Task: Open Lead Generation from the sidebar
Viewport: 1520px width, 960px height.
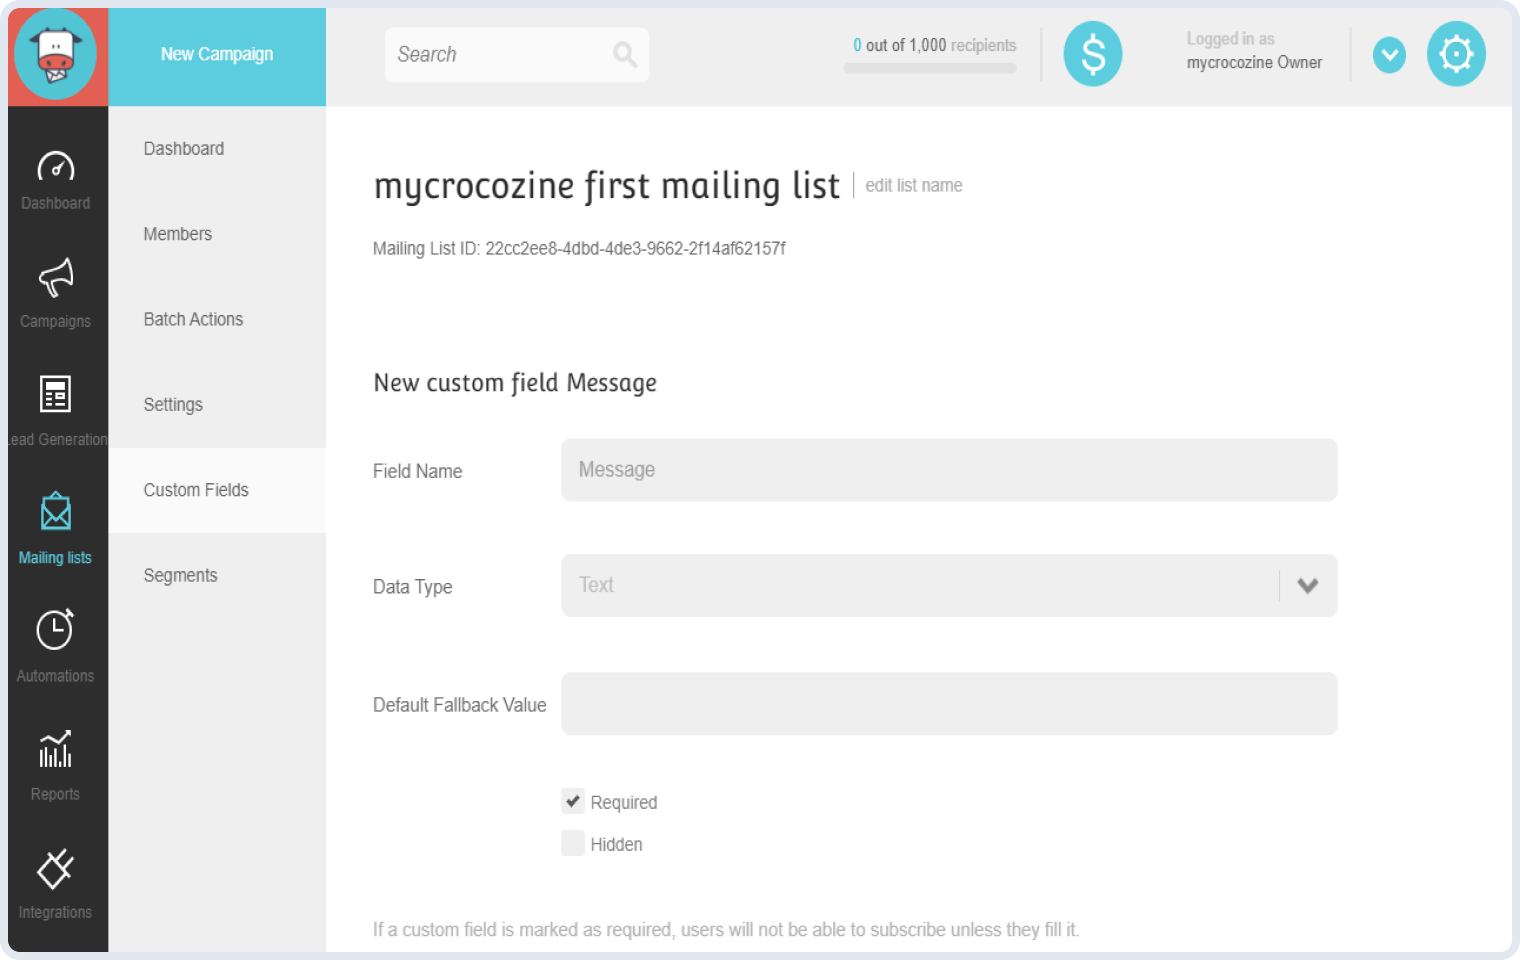Action: point(55,408)
